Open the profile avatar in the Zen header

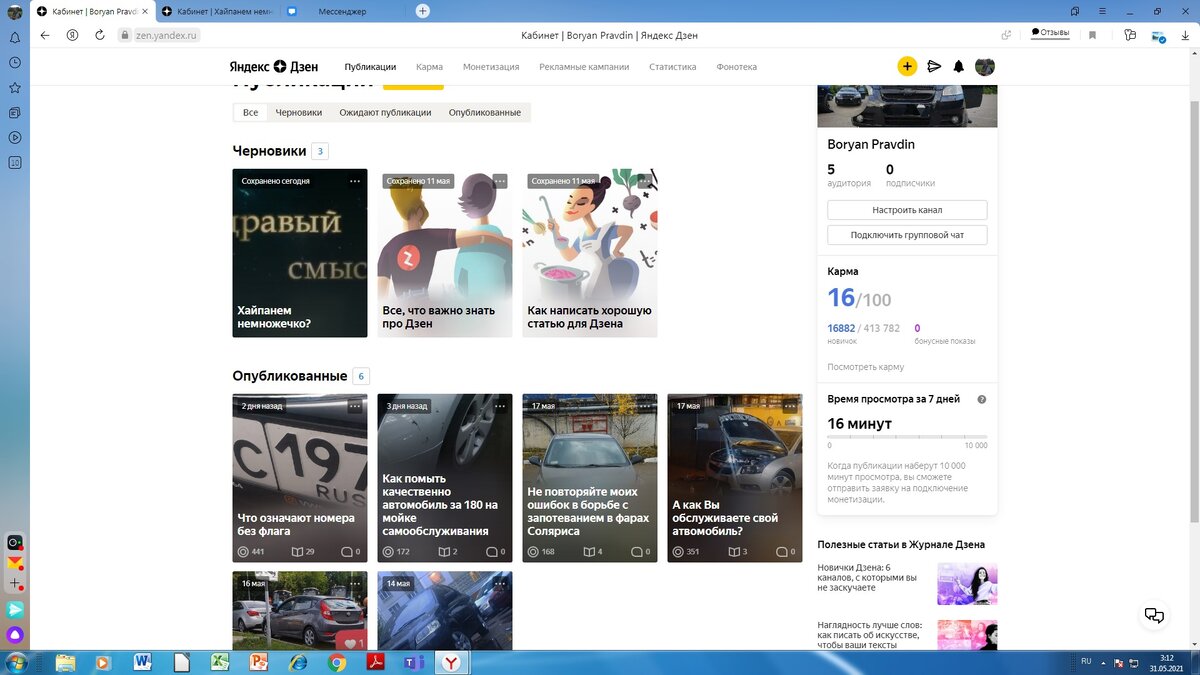985,67
